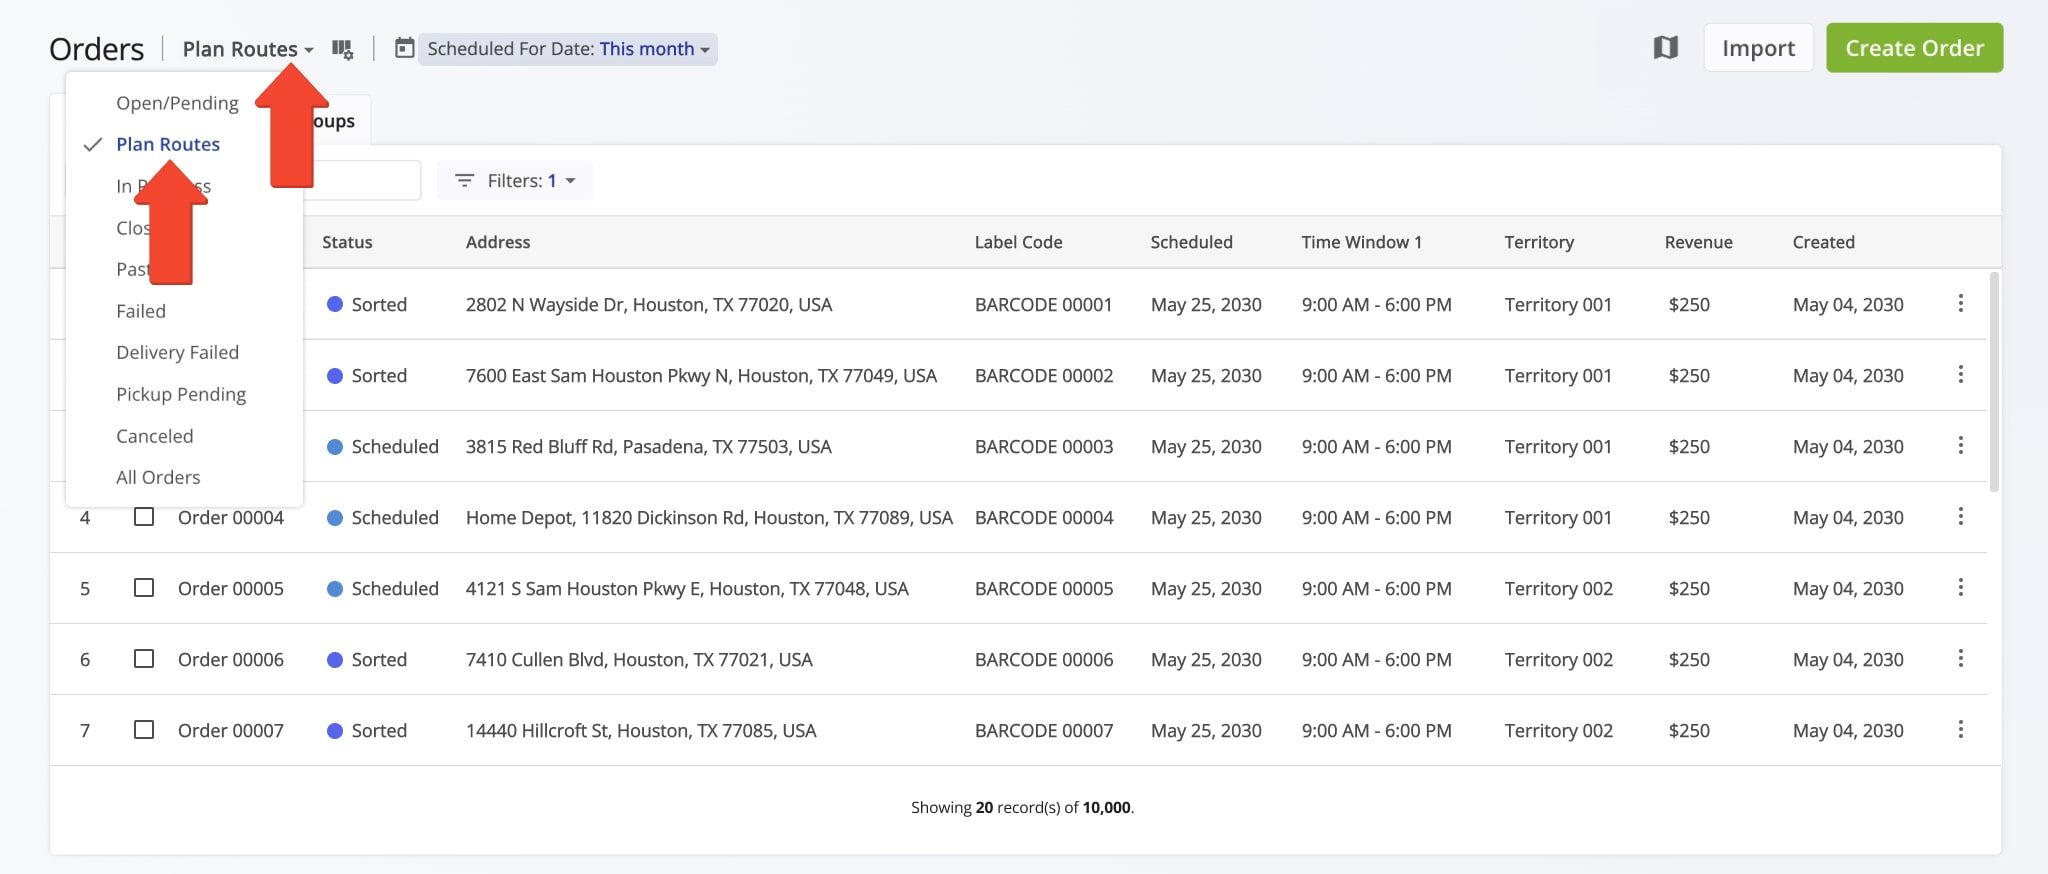Open the three-dot menu for Order 00007
The image size is (2048, 874).
coord(1960,729)
